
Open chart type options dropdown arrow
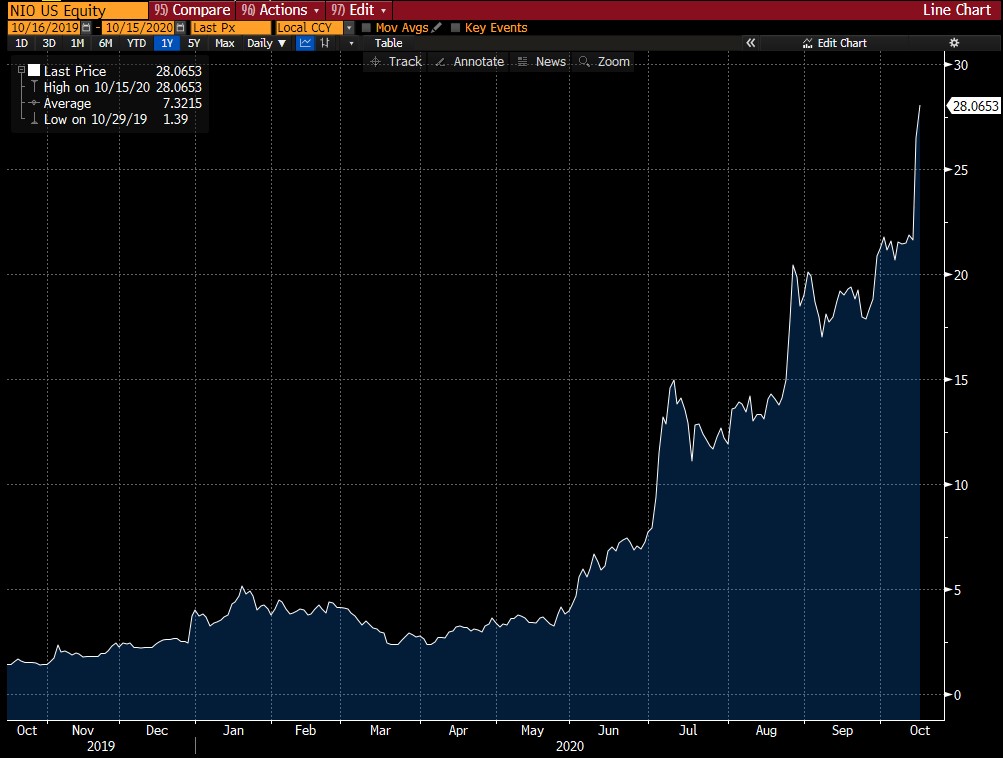(351, 43)
